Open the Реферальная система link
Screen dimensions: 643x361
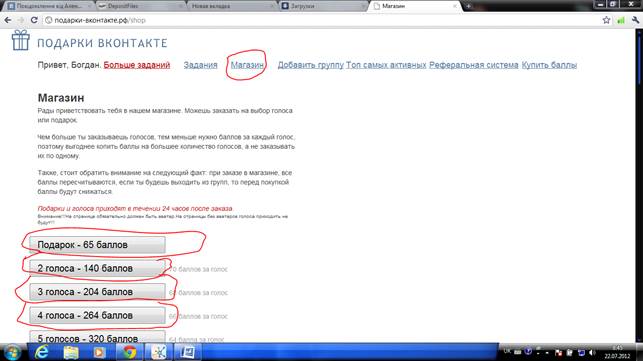point(474,65)
